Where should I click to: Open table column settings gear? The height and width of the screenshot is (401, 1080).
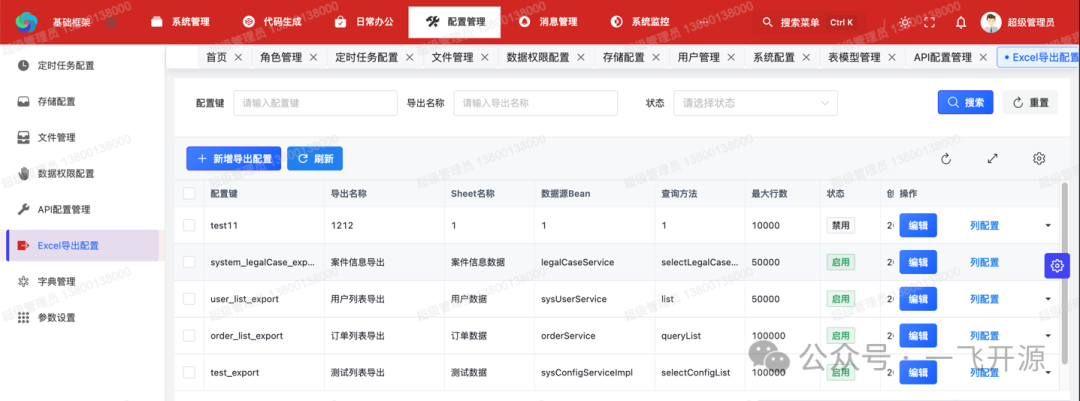(1039, 158)
